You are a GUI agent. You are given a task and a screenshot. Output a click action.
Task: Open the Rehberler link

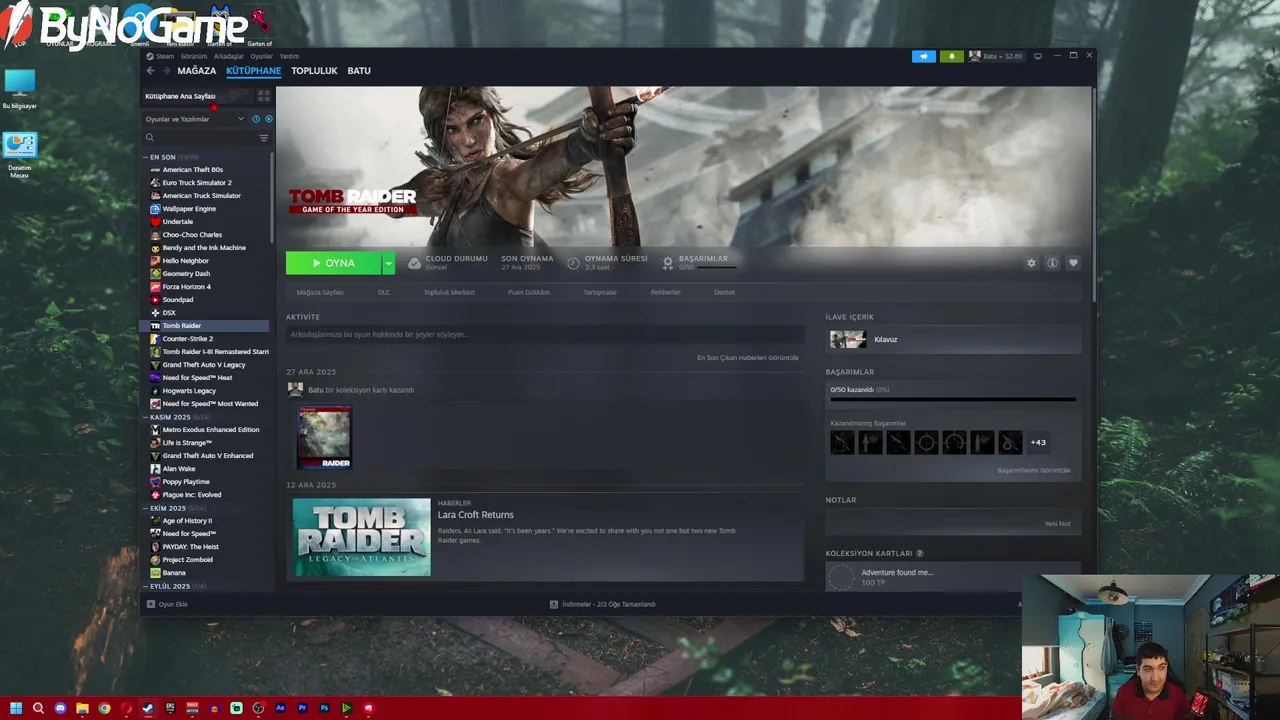pyautogui.click(x=666, y=292)
